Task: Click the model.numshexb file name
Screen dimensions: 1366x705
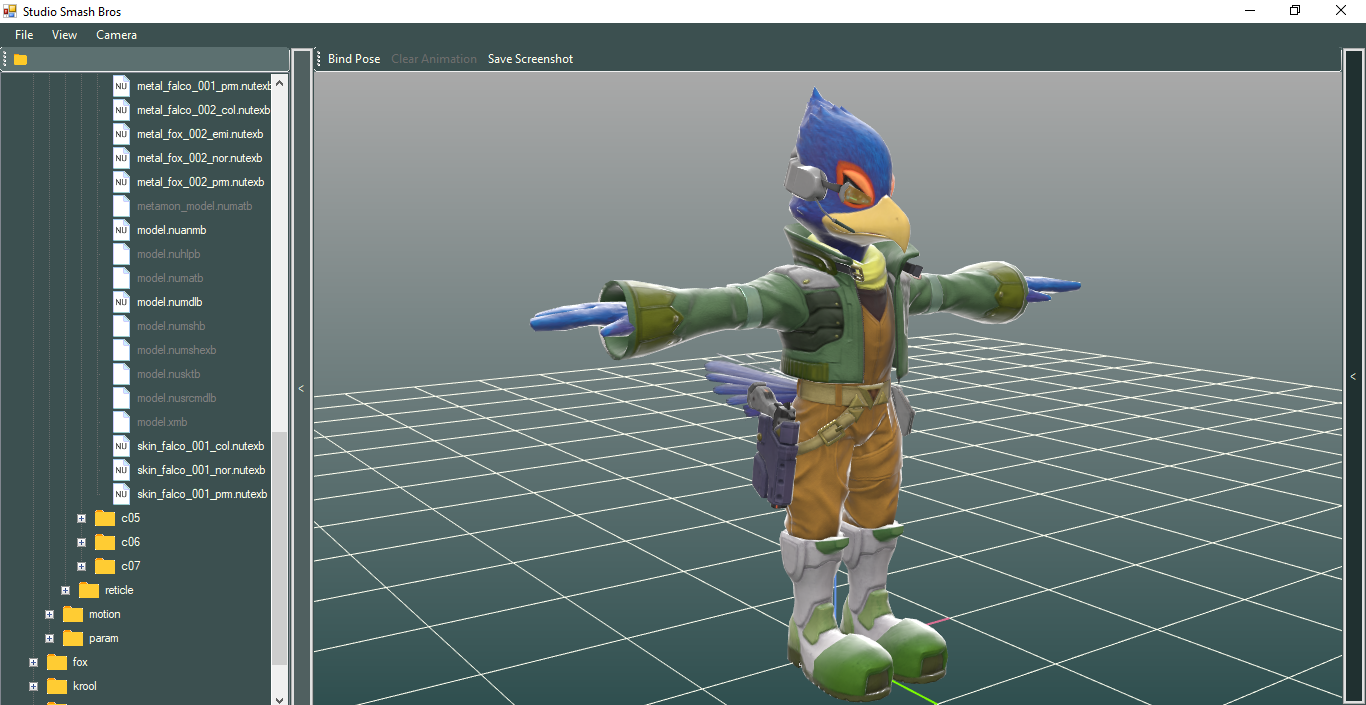Action: click(177, 350)
